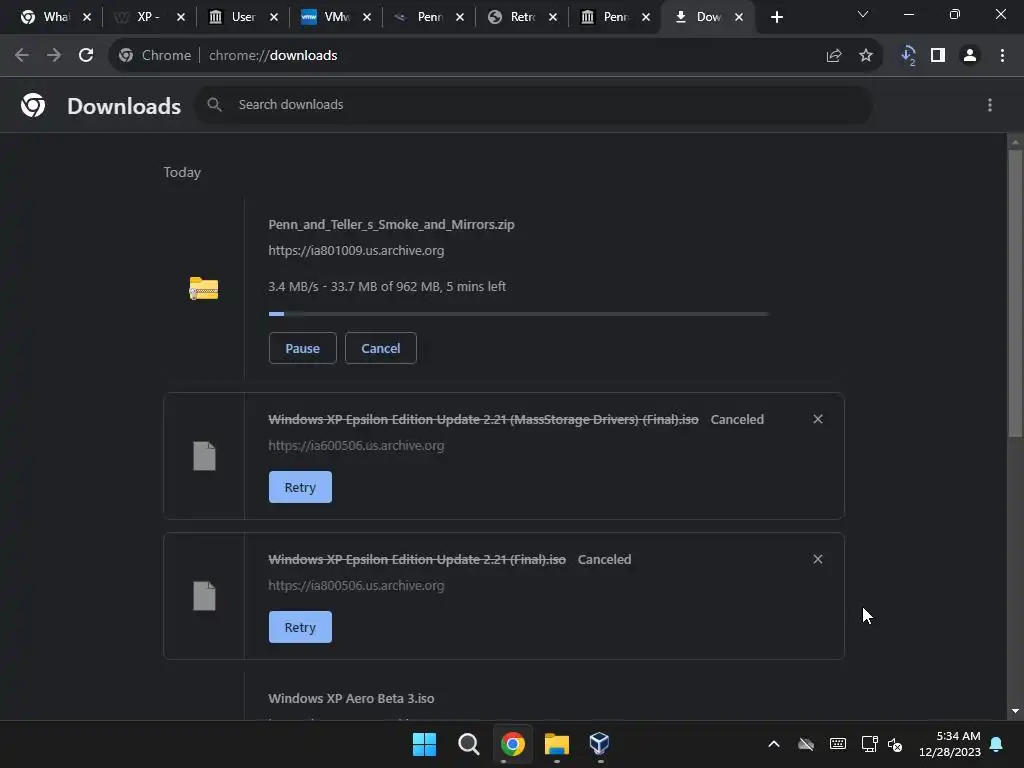Image resolution: width=1024 pixels, height=768 pixels.
Task: Close the VMw tab
Action: click(367, 17)
